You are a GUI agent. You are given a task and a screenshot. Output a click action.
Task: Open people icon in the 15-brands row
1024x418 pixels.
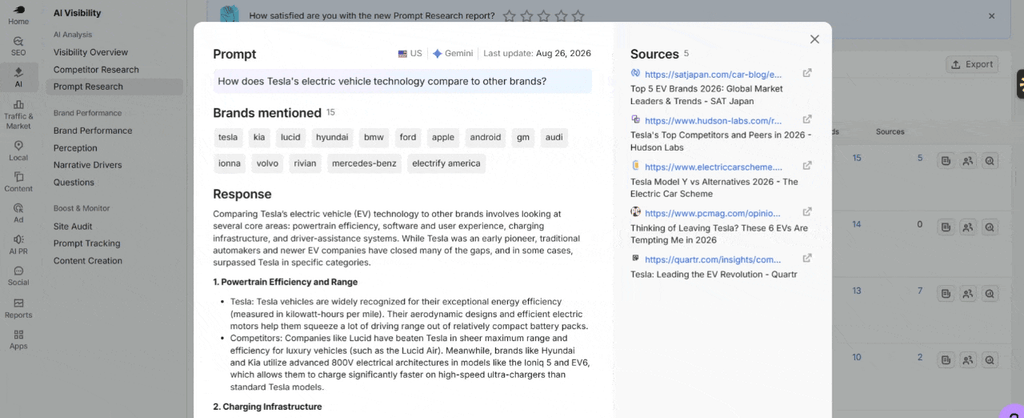coord(968,161)
